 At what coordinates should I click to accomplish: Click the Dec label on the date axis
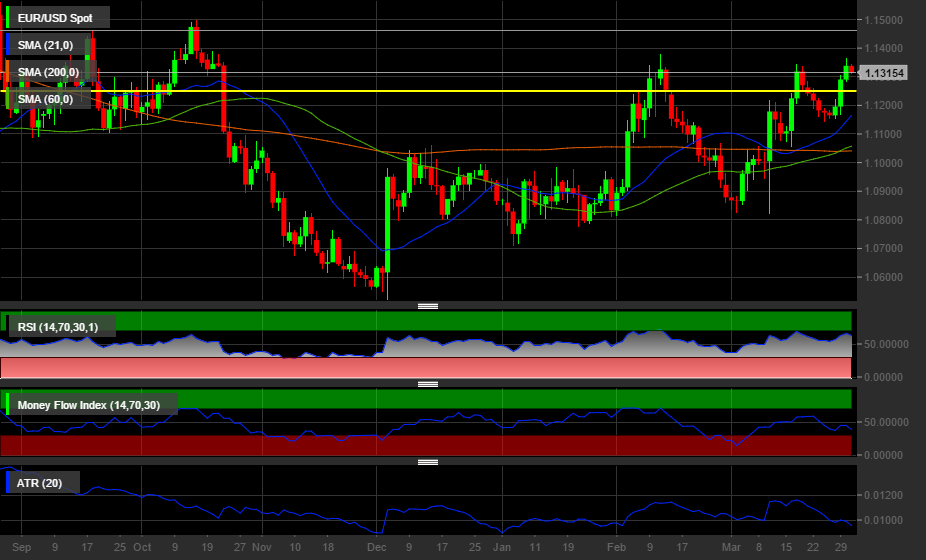coord(375,548)
